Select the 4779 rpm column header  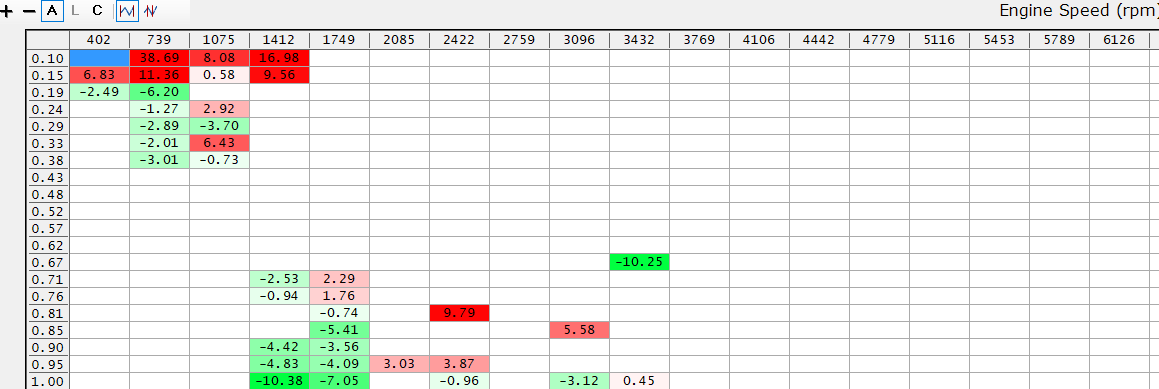pos(879,40)
